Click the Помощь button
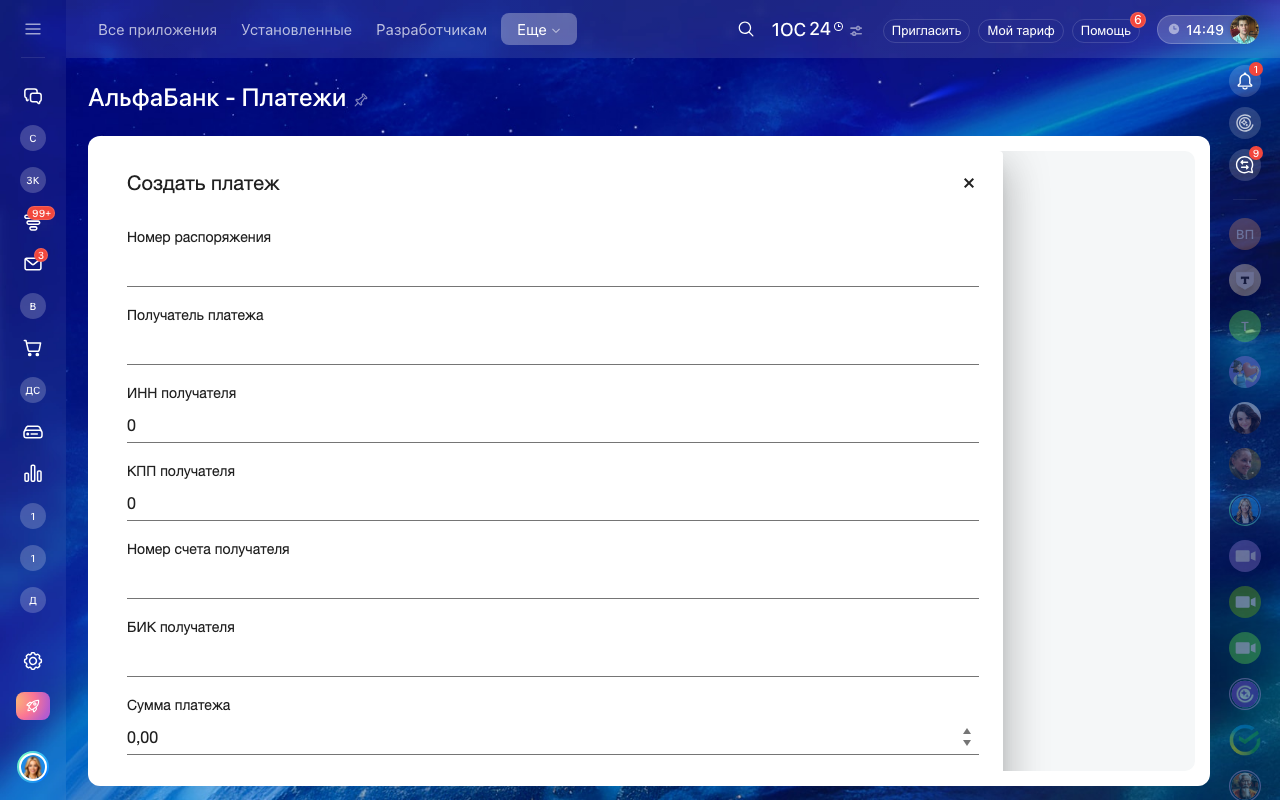This screenshot has width=1280, height=800. click(1105, 31)
